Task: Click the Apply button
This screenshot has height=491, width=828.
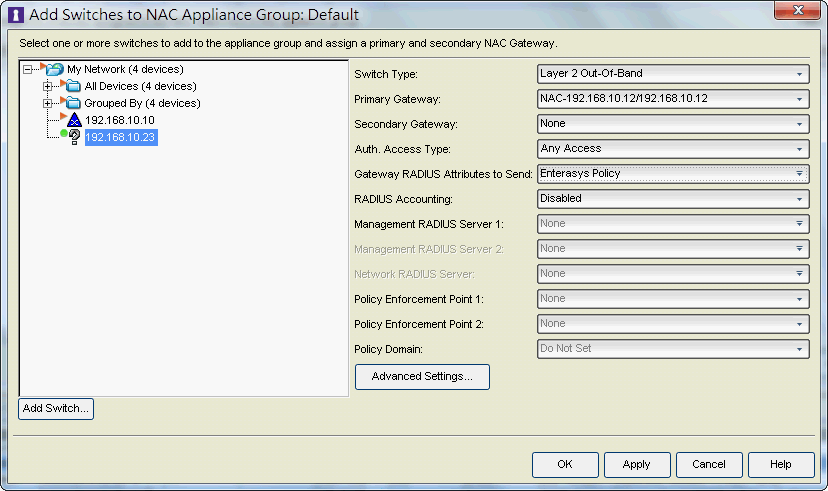Action: click(637, 465)
